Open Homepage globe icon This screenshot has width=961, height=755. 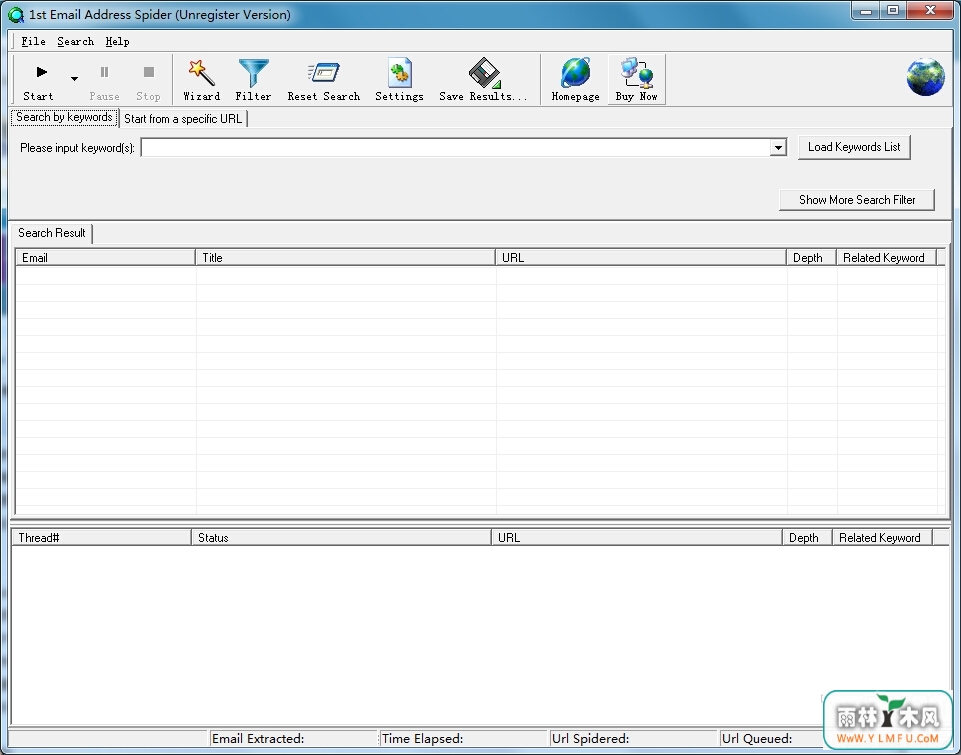coord(575,73)
